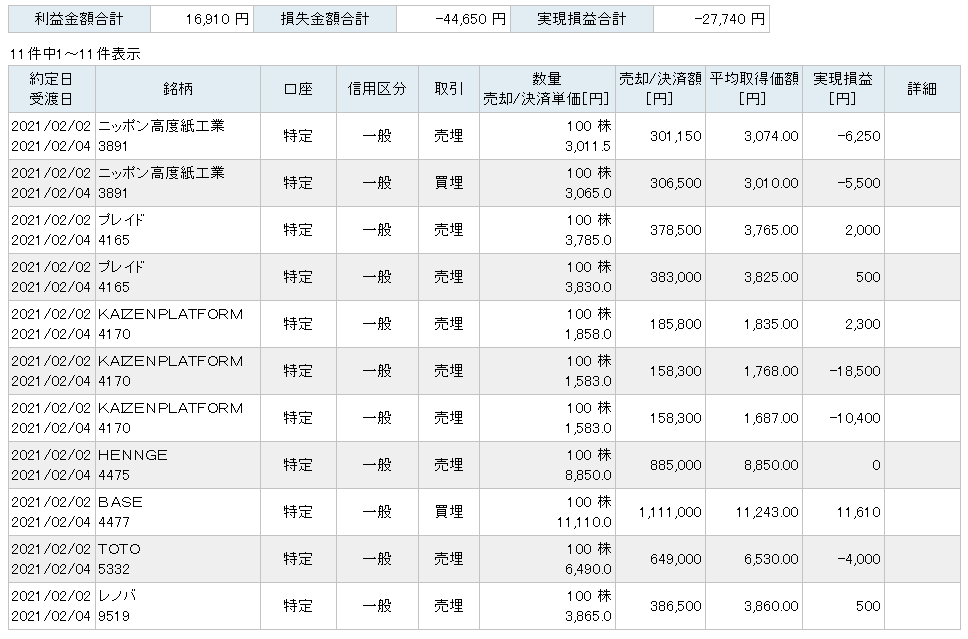Click the 銘柄 column header
968x639 pixels.
coord(178,89)
